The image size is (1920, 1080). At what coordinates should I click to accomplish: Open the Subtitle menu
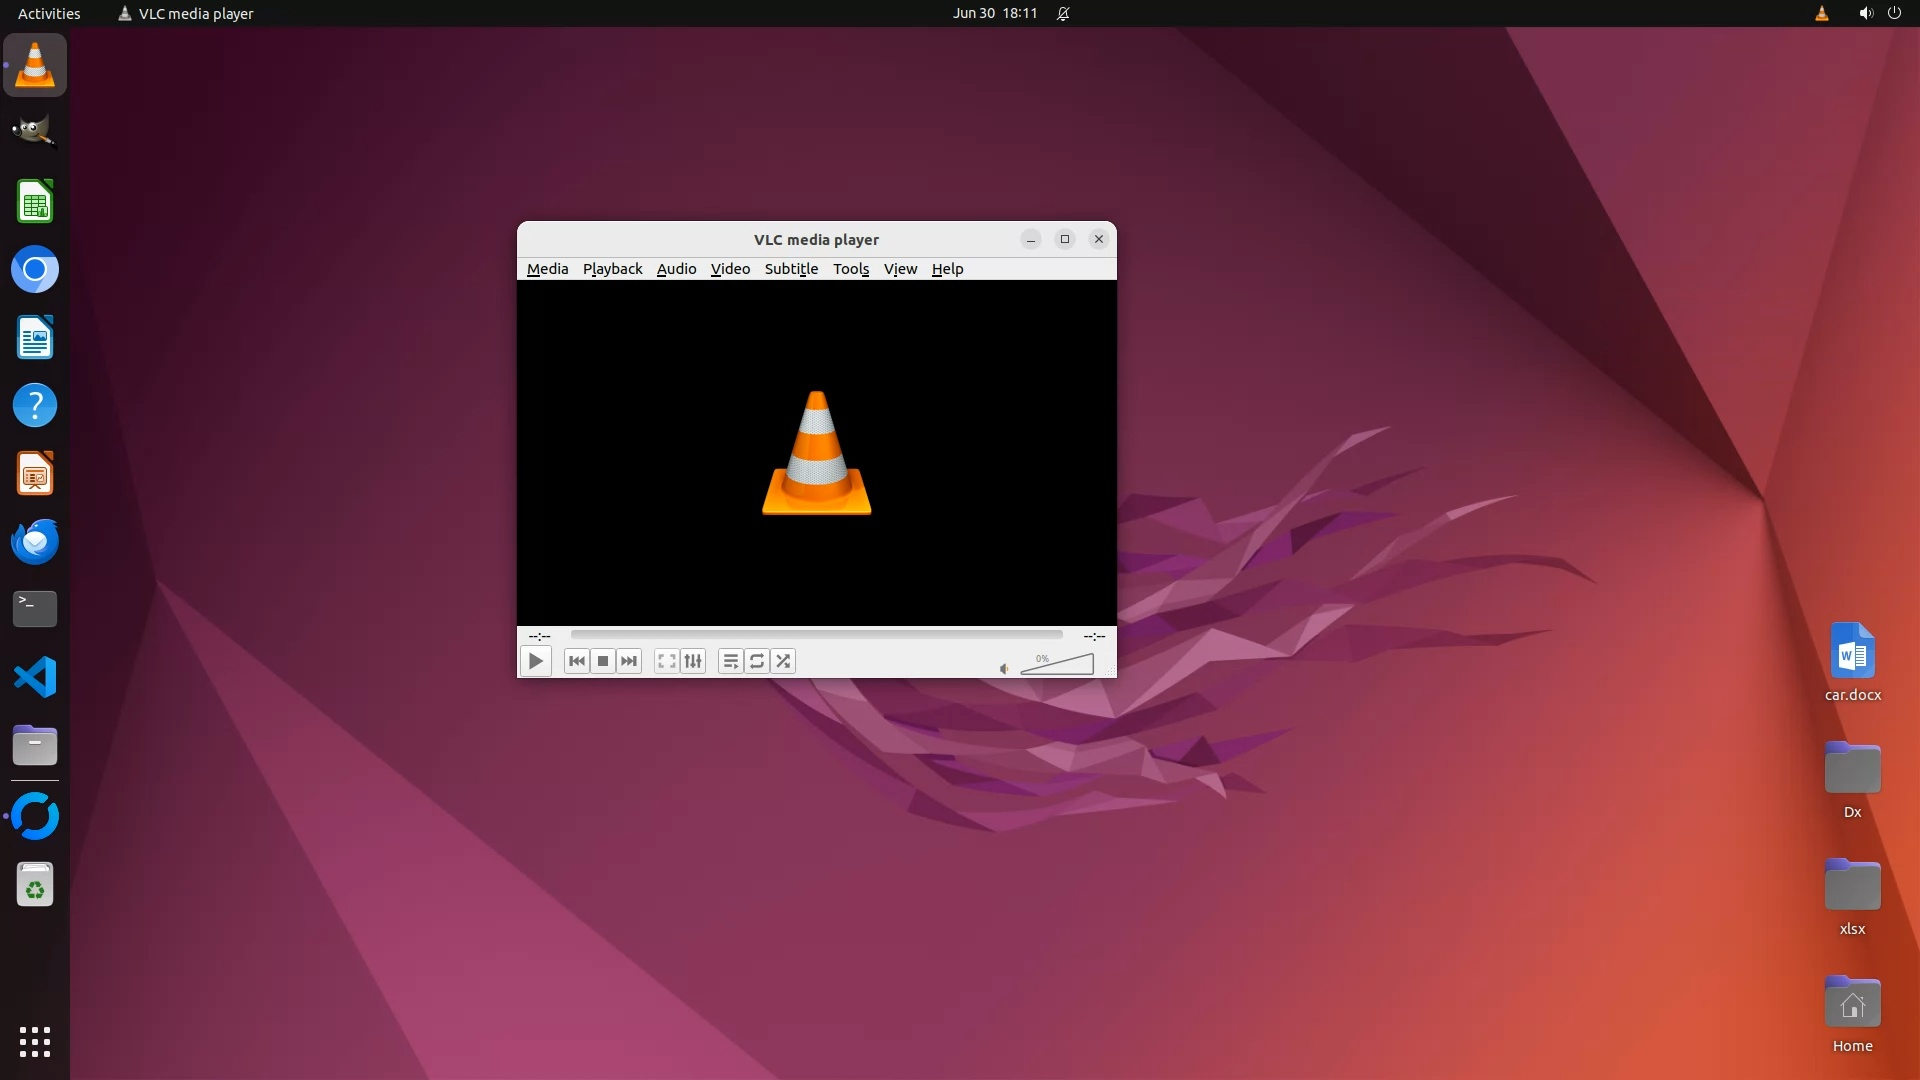pos(791,269)
